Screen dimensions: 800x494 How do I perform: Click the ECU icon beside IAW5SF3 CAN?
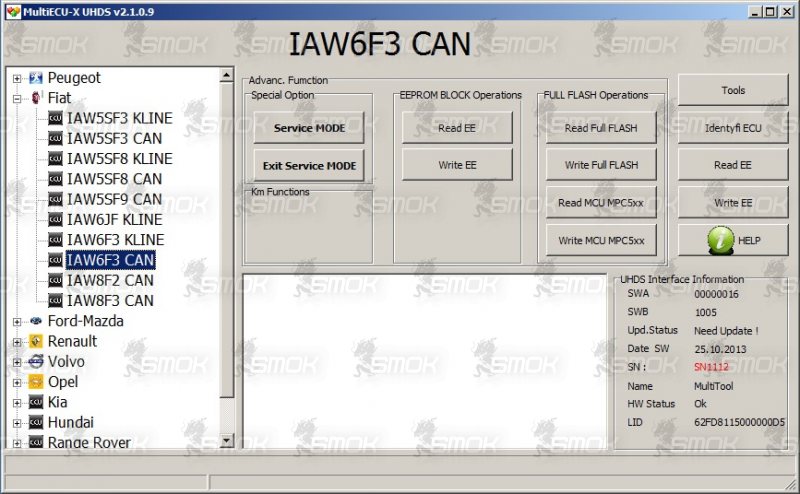pos(55,139)
